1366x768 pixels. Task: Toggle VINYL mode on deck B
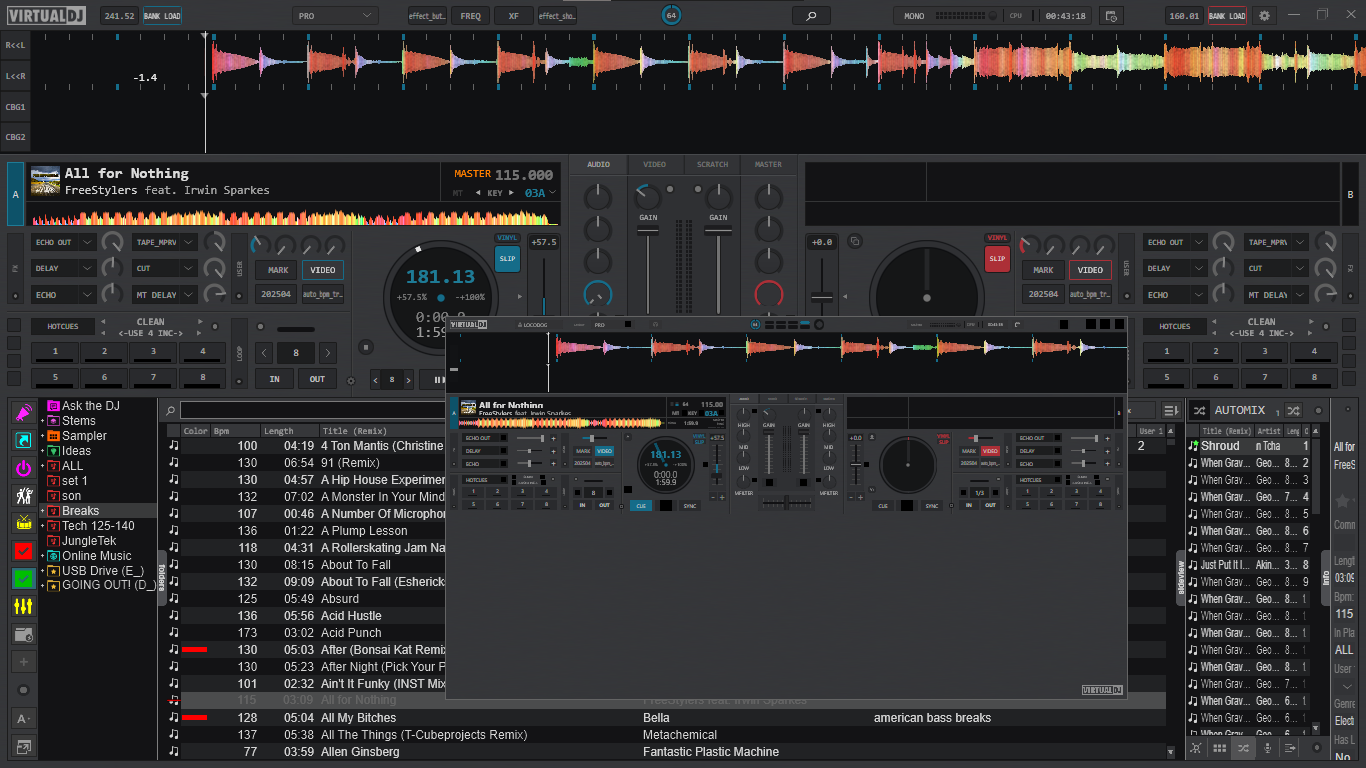(x=997, y=238)
